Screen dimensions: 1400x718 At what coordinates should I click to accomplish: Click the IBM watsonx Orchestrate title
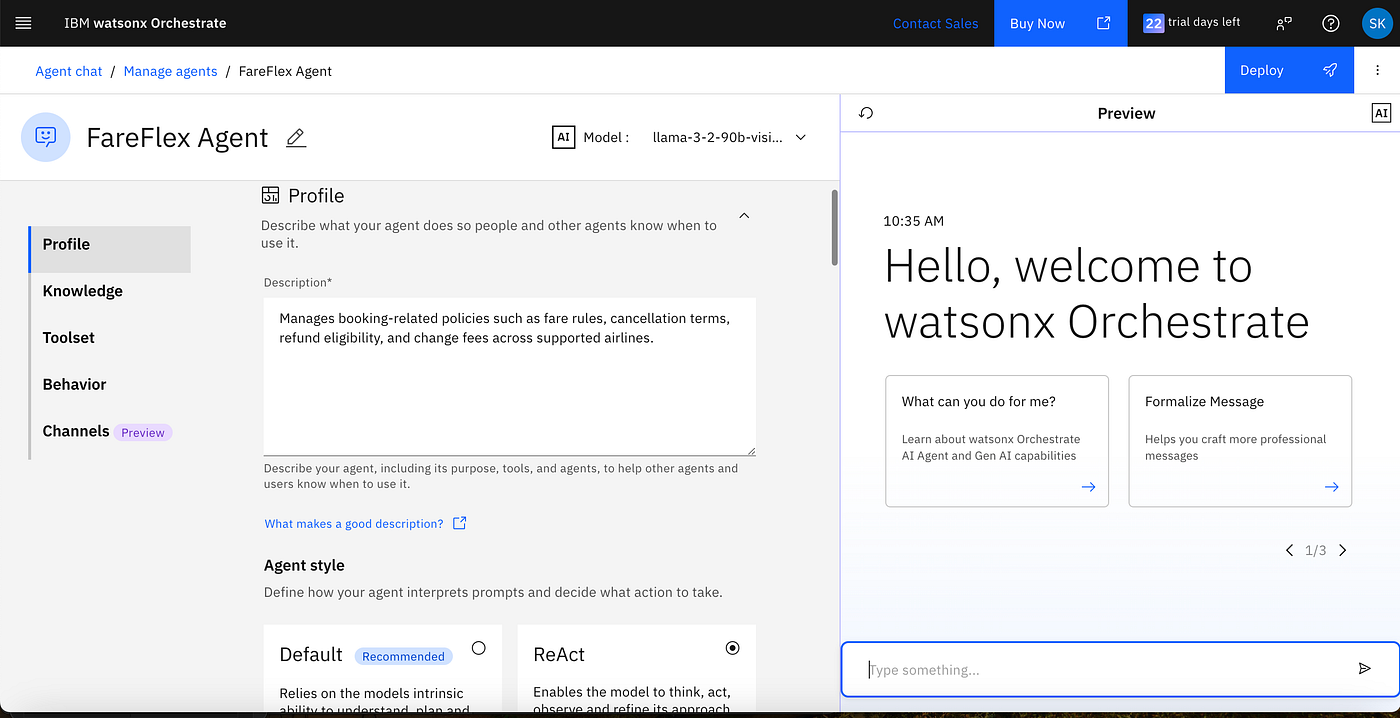tap(145, 23)
